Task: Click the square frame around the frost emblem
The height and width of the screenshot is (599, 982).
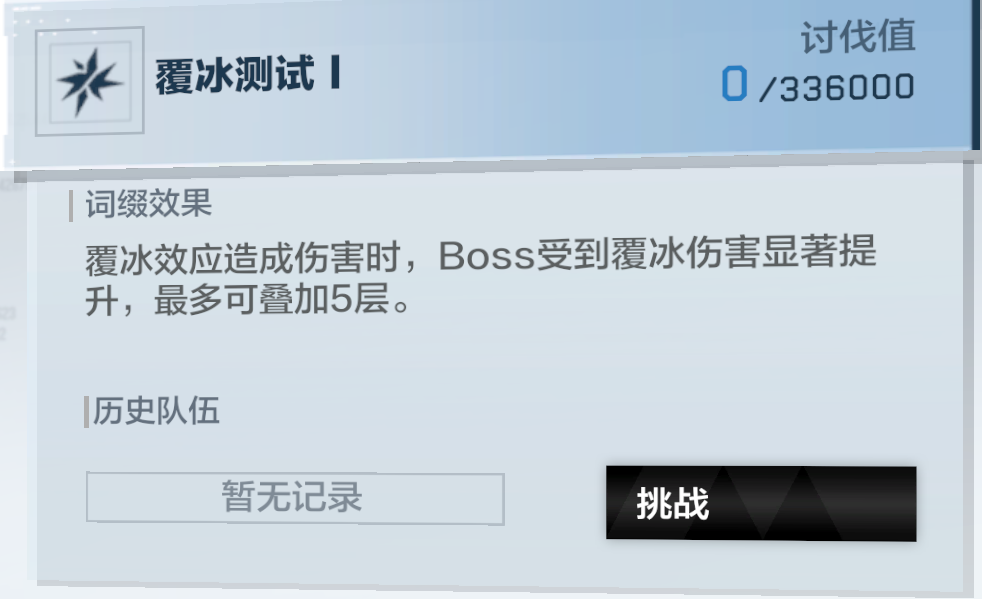Action: click(90, 81)
